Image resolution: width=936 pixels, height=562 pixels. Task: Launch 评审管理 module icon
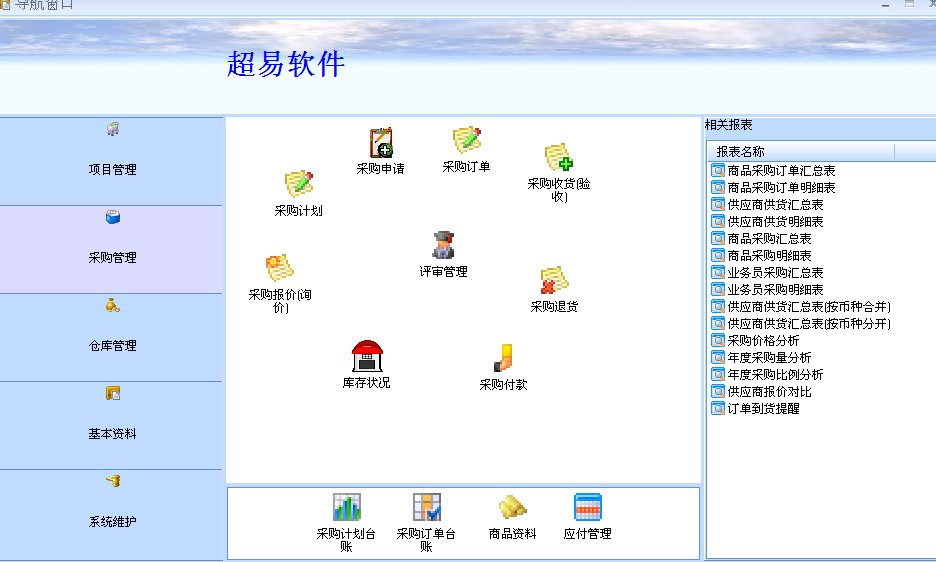(443, 246)
